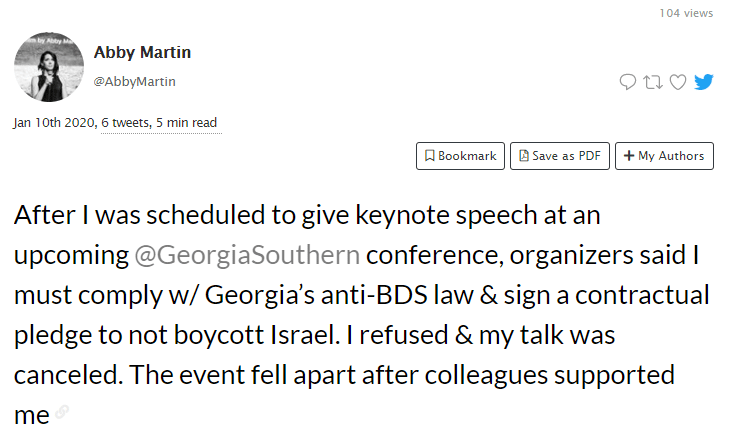Click the "pledge to not boycott Israel" line
The height and width of the screenshot is (432, 755).
pos(174,336)
